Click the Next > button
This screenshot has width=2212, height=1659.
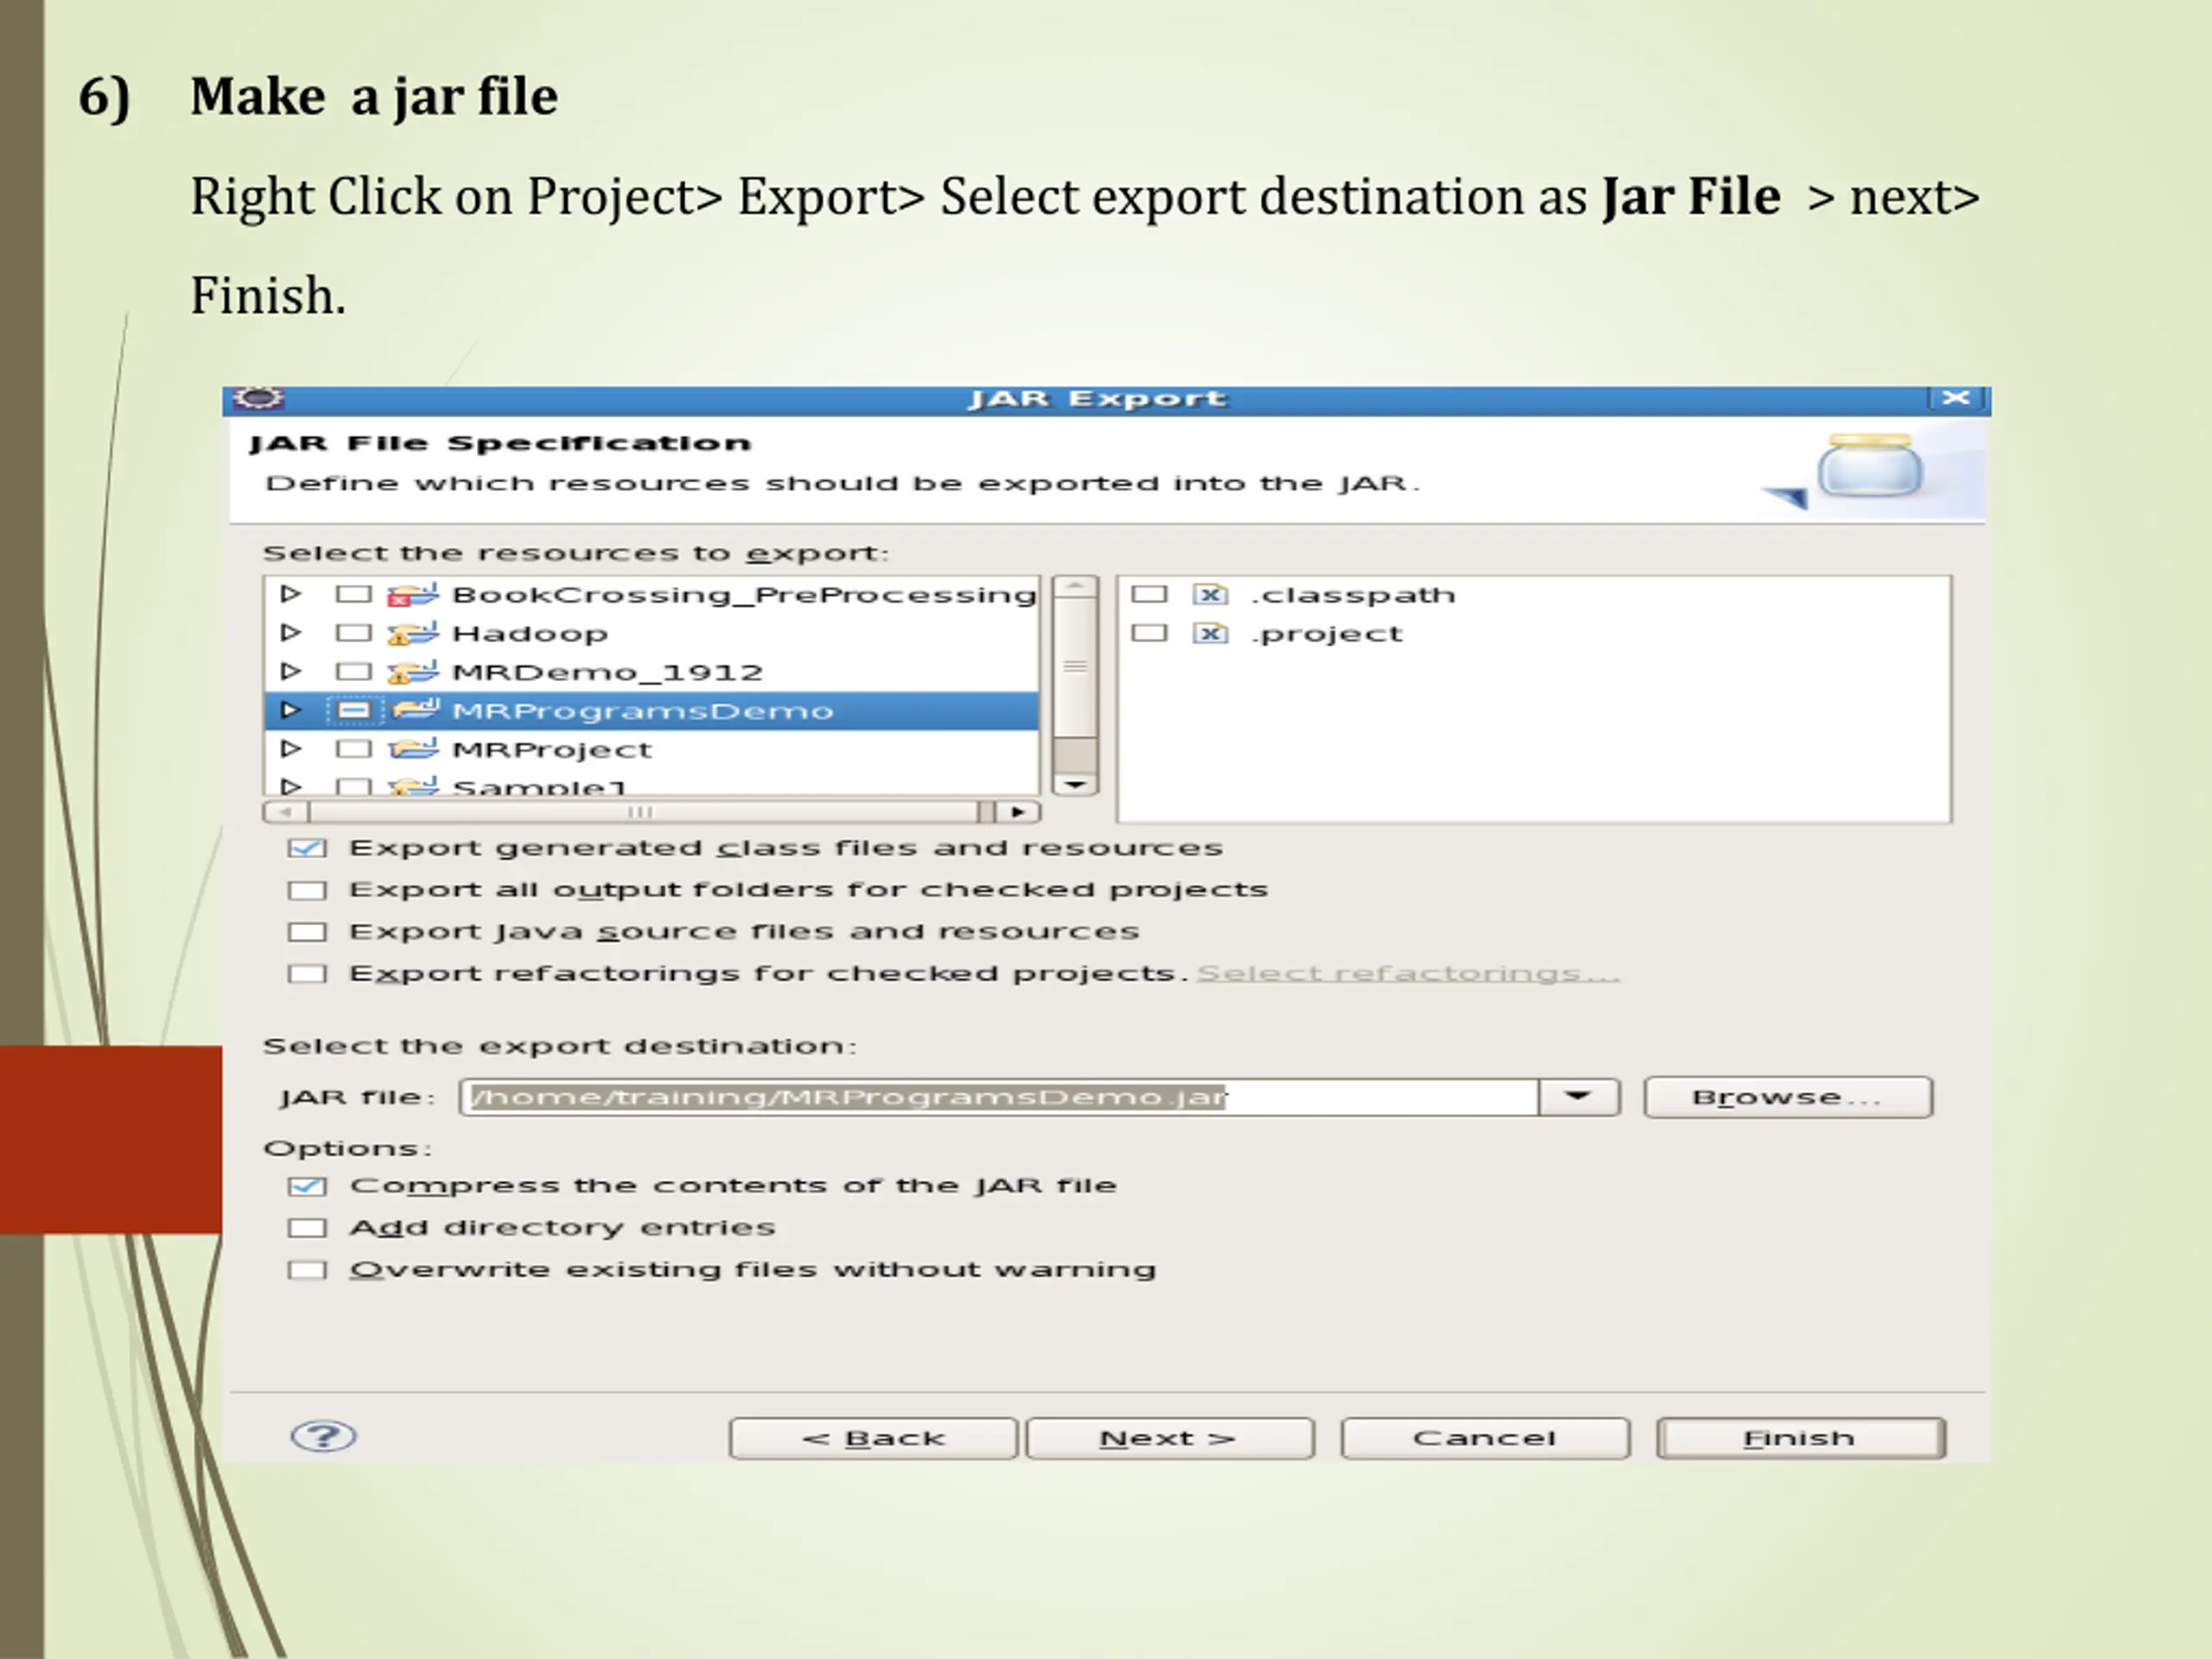(1169, 1438)
